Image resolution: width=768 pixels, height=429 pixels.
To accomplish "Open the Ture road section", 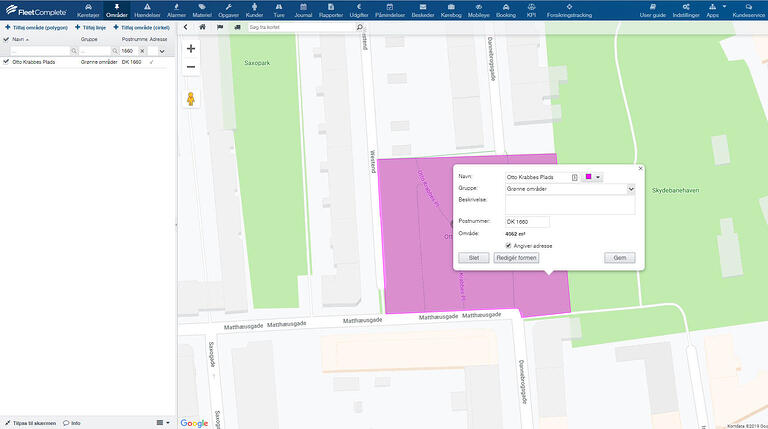I will (x=279, y=10).
